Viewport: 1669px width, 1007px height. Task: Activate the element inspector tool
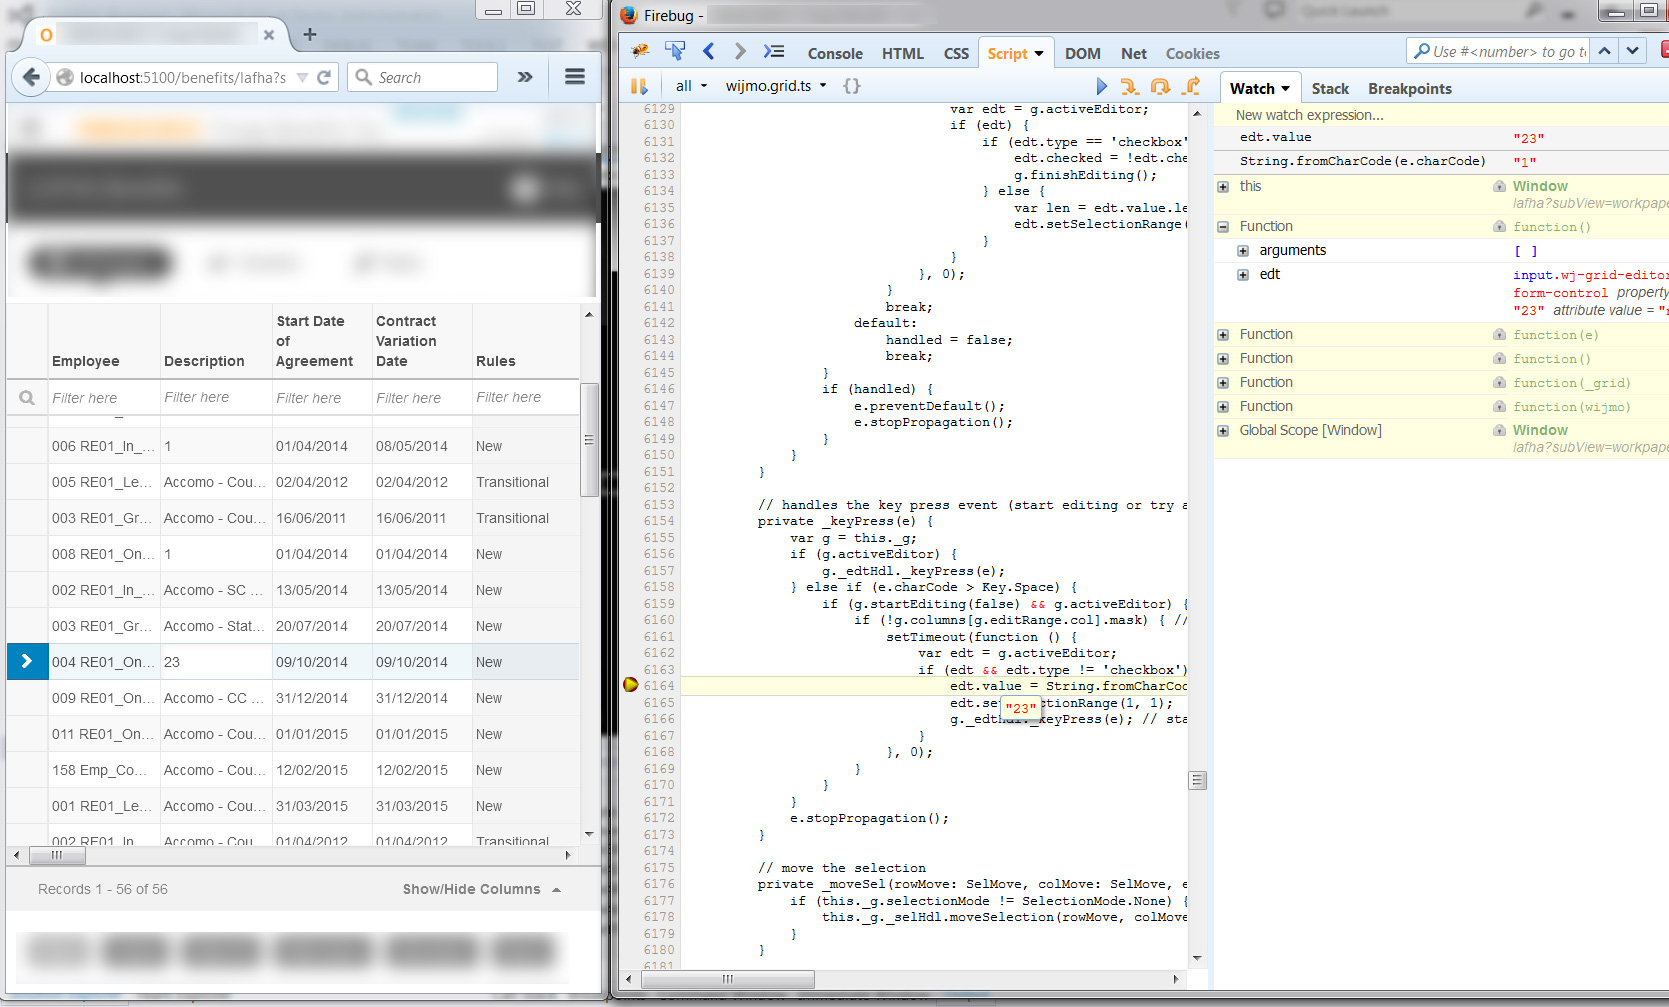coord(675,52)
